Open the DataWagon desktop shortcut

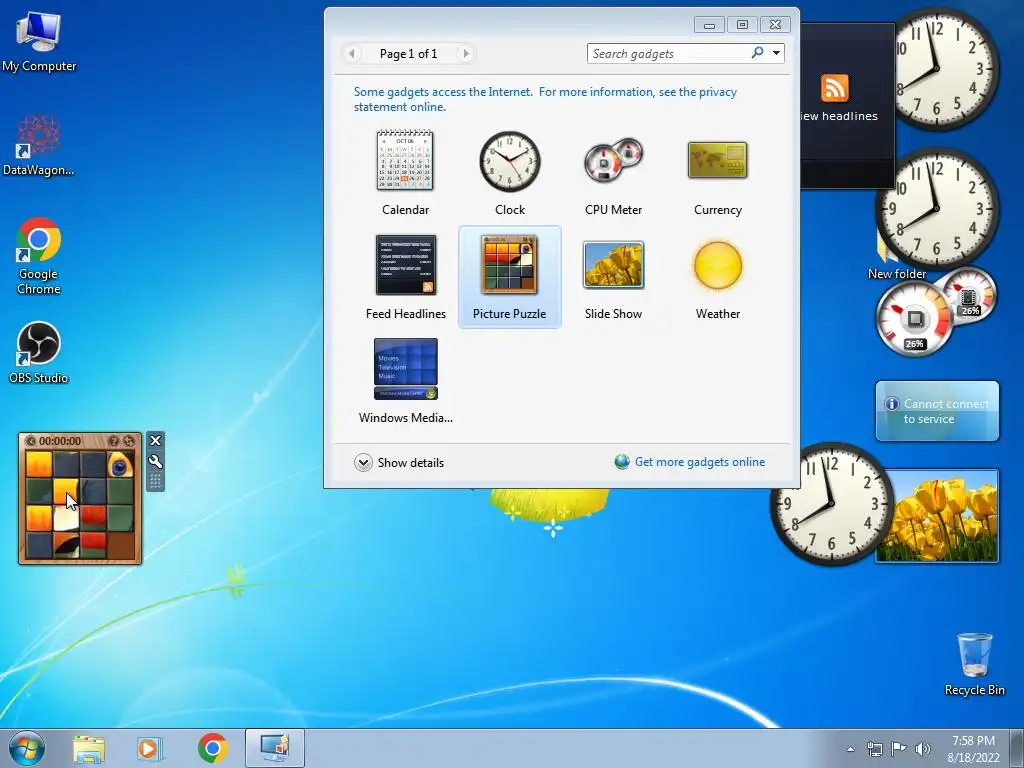coord(39,145)
